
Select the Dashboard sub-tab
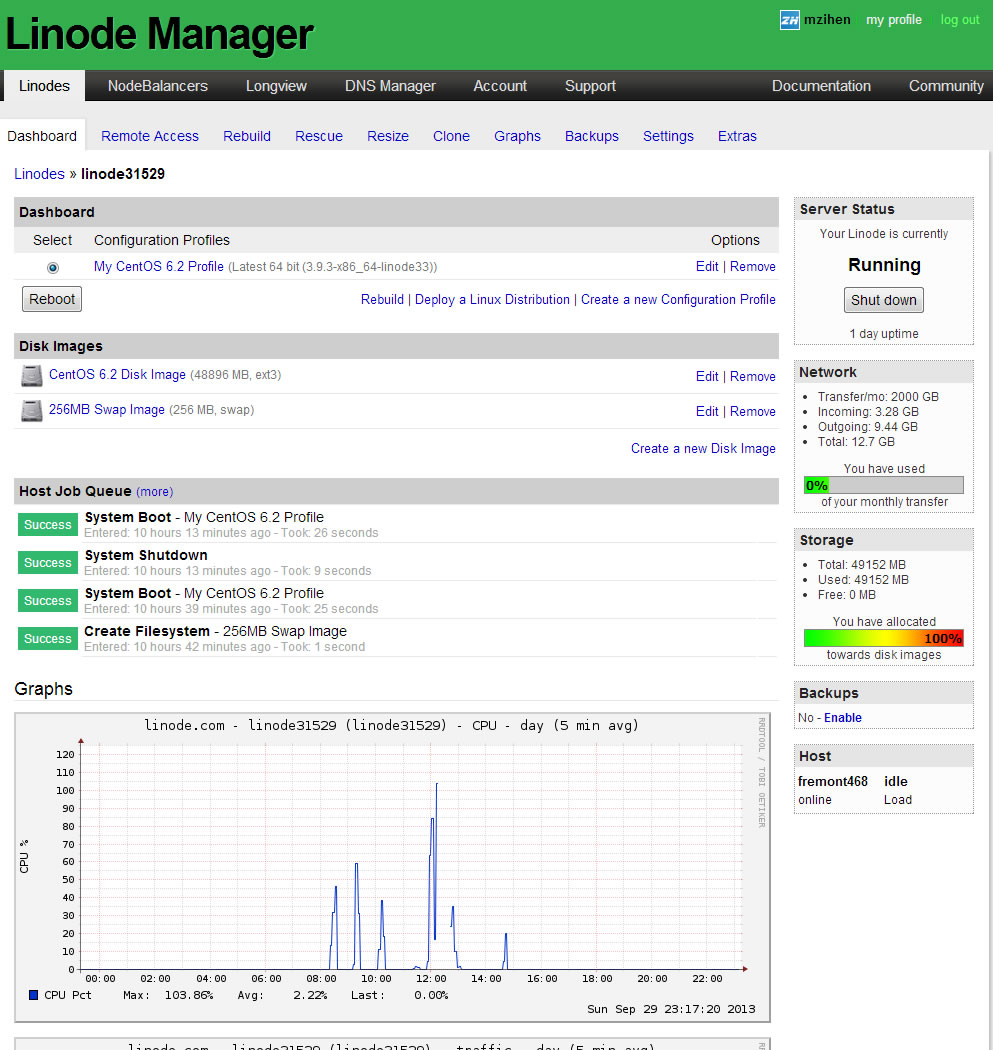coord(42,136)
